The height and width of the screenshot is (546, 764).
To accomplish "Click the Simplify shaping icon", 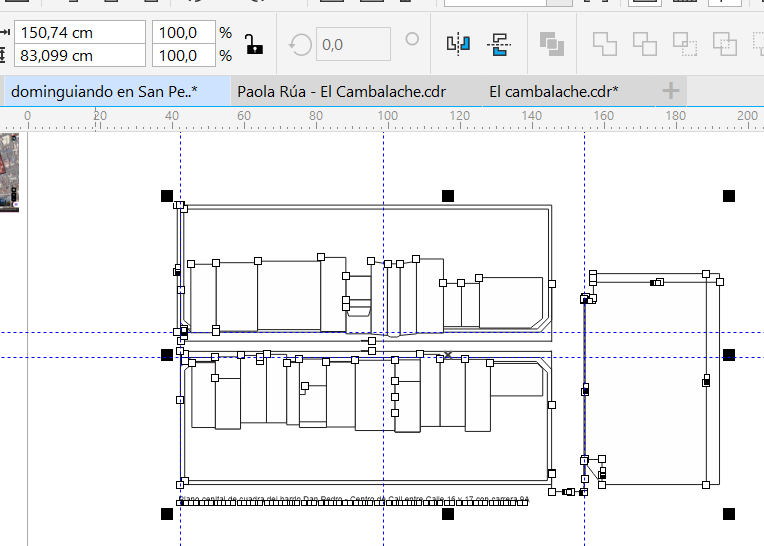I will pos(724,44).
